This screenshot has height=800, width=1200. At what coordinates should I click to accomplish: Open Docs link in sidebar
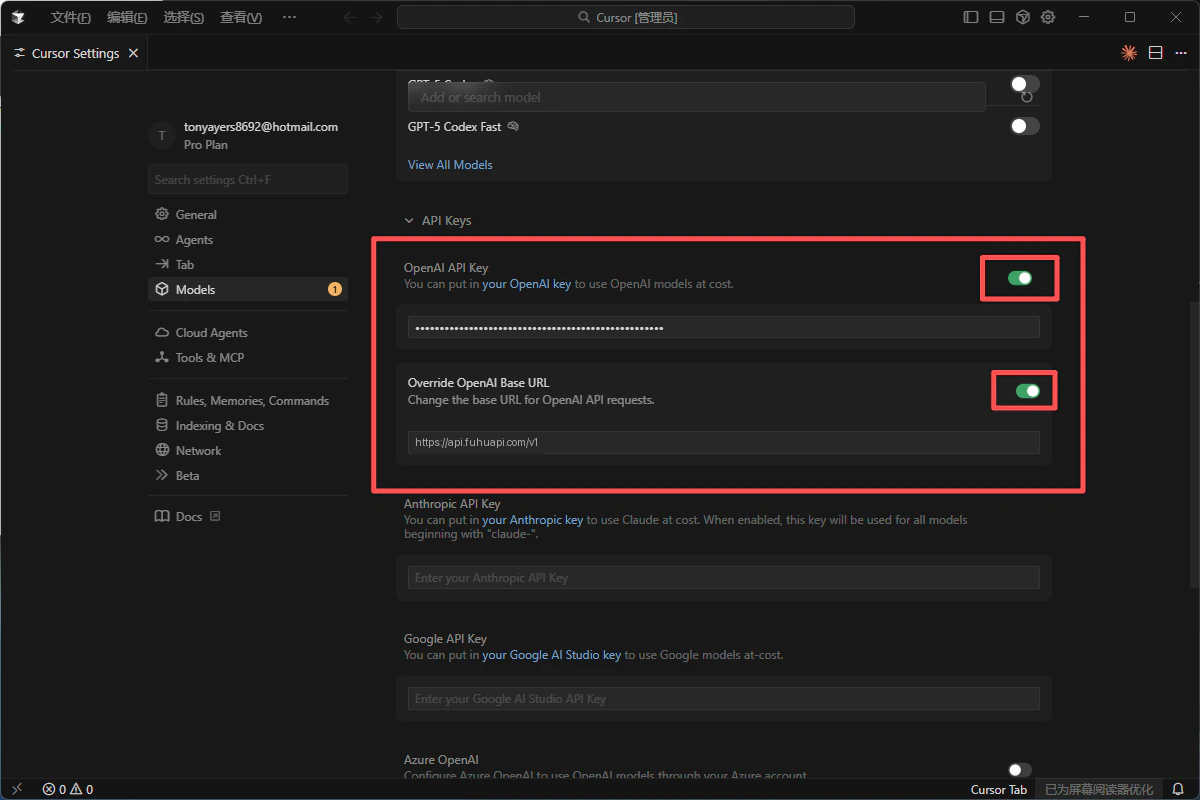click(x=189, y=516)
